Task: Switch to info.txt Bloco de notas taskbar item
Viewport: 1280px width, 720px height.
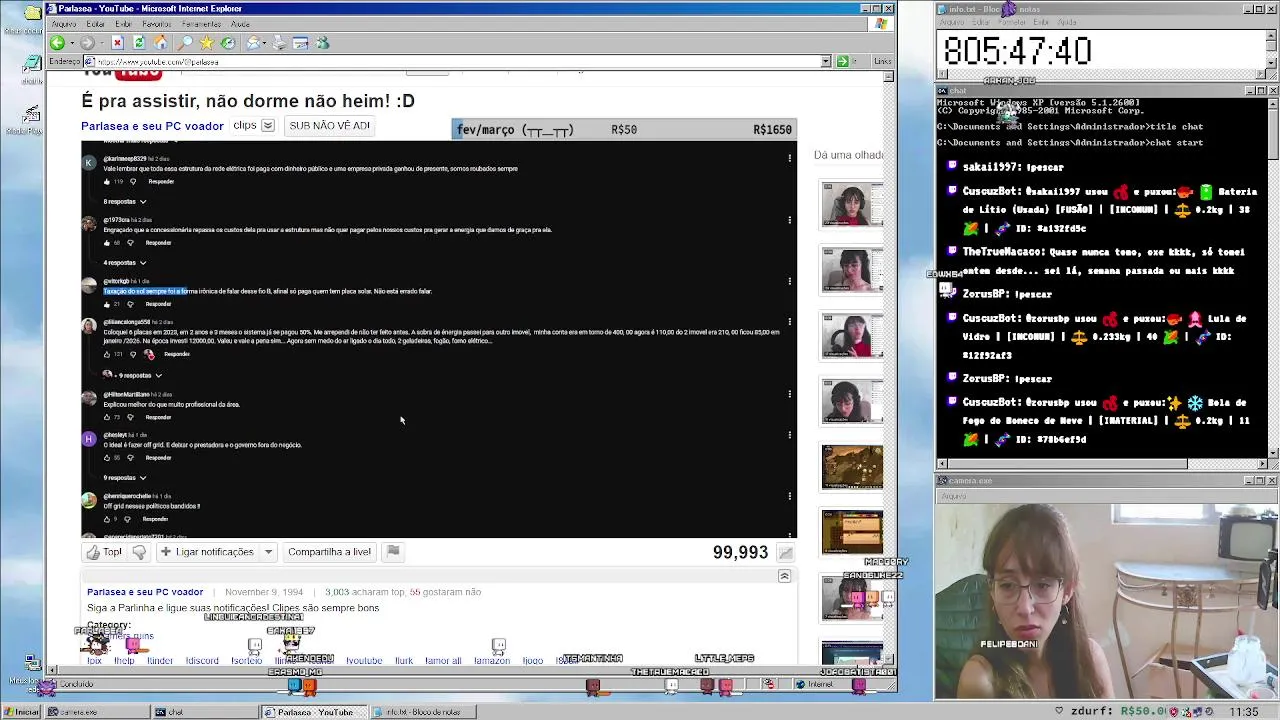Action: tap(425, 712)
